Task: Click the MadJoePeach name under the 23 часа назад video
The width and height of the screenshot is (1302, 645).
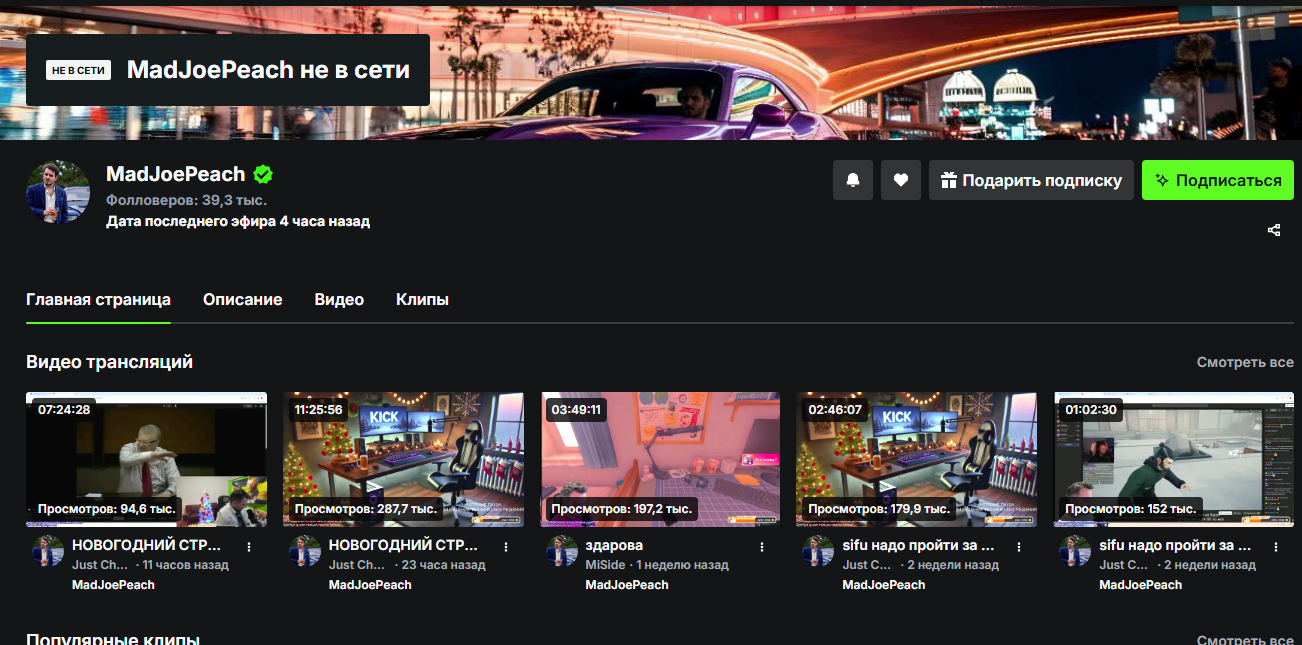Action: (x=370, y=585)
